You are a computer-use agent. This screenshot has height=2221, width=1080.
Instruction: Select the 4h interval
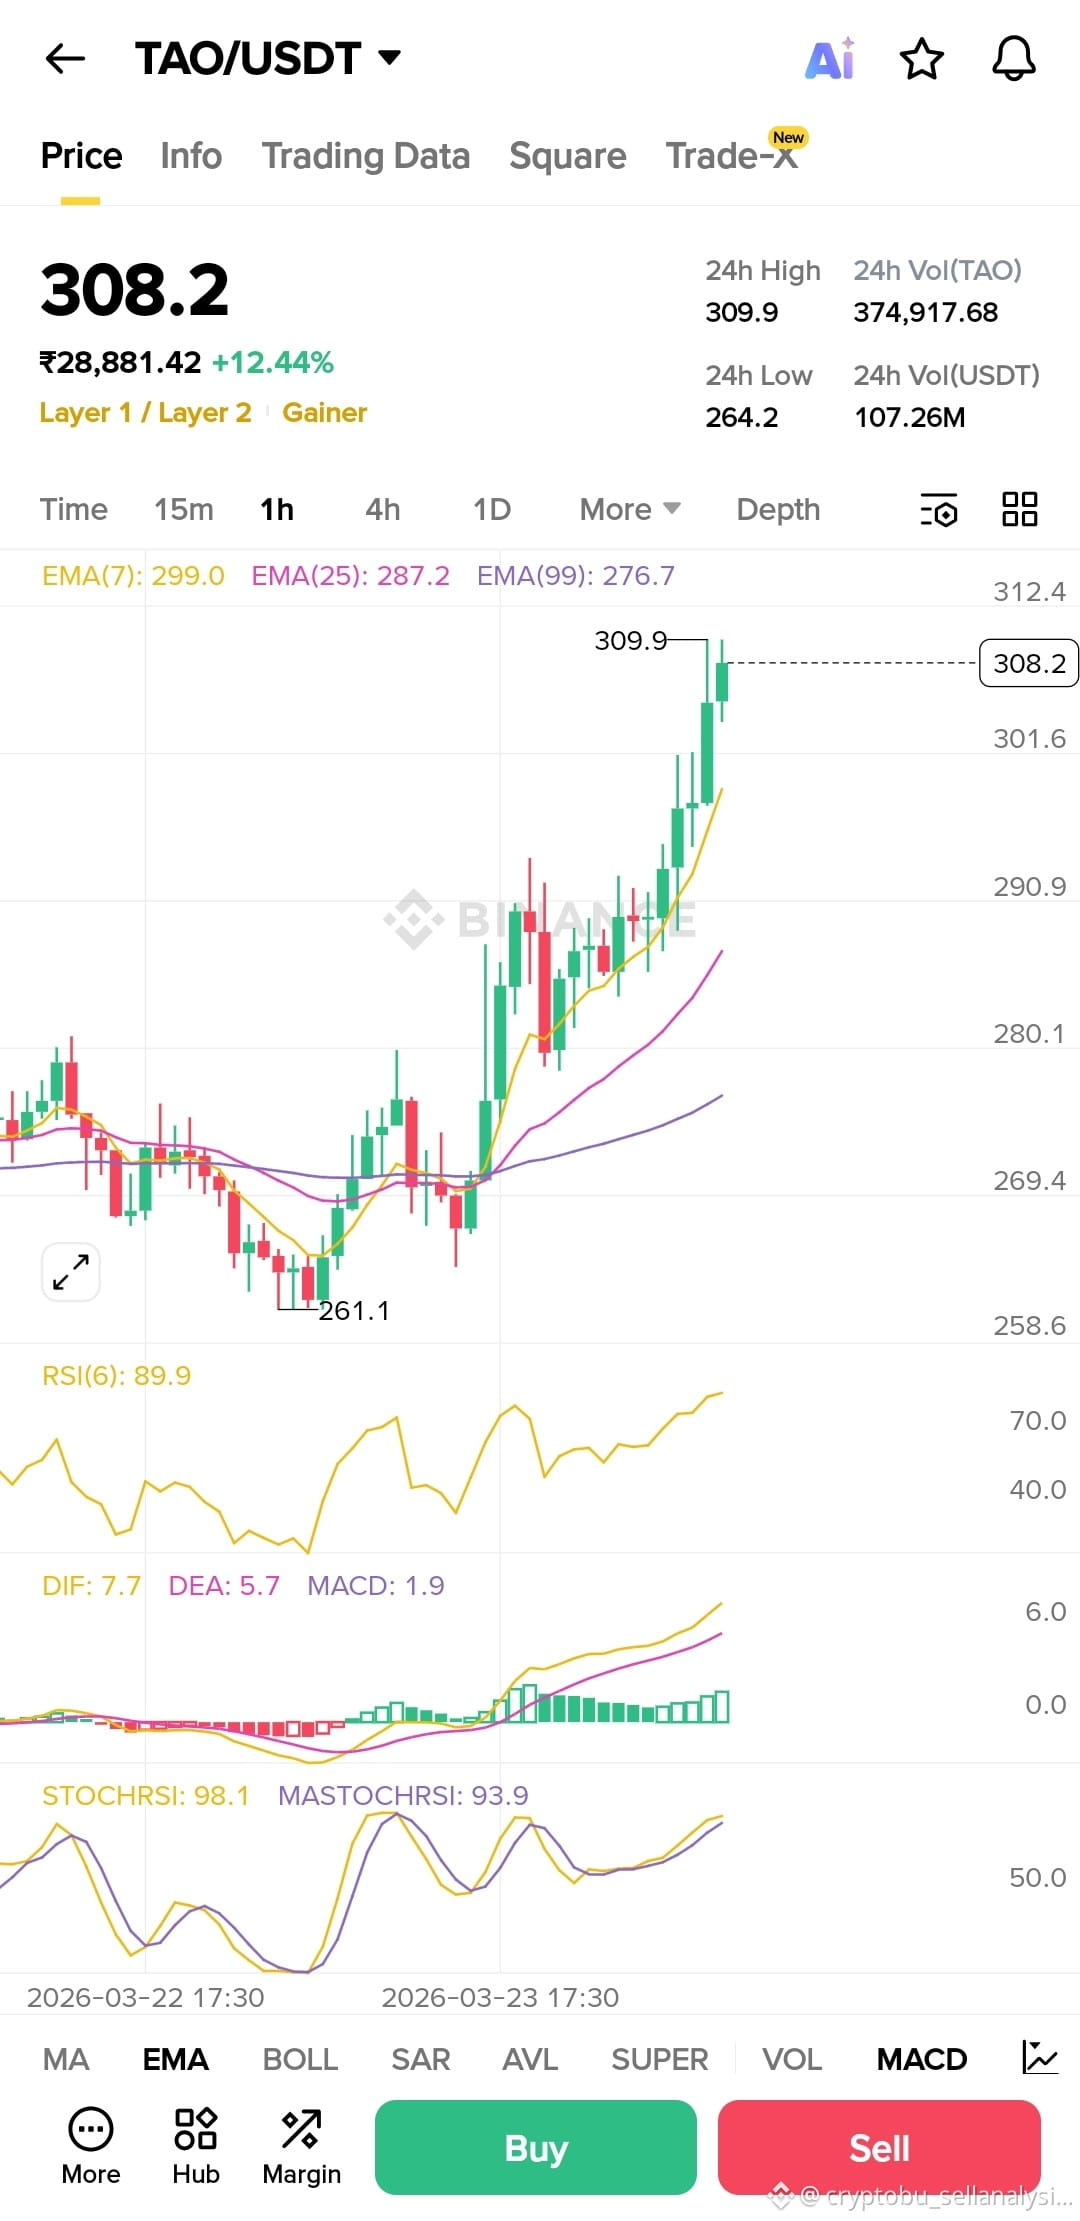coord(383,509)
